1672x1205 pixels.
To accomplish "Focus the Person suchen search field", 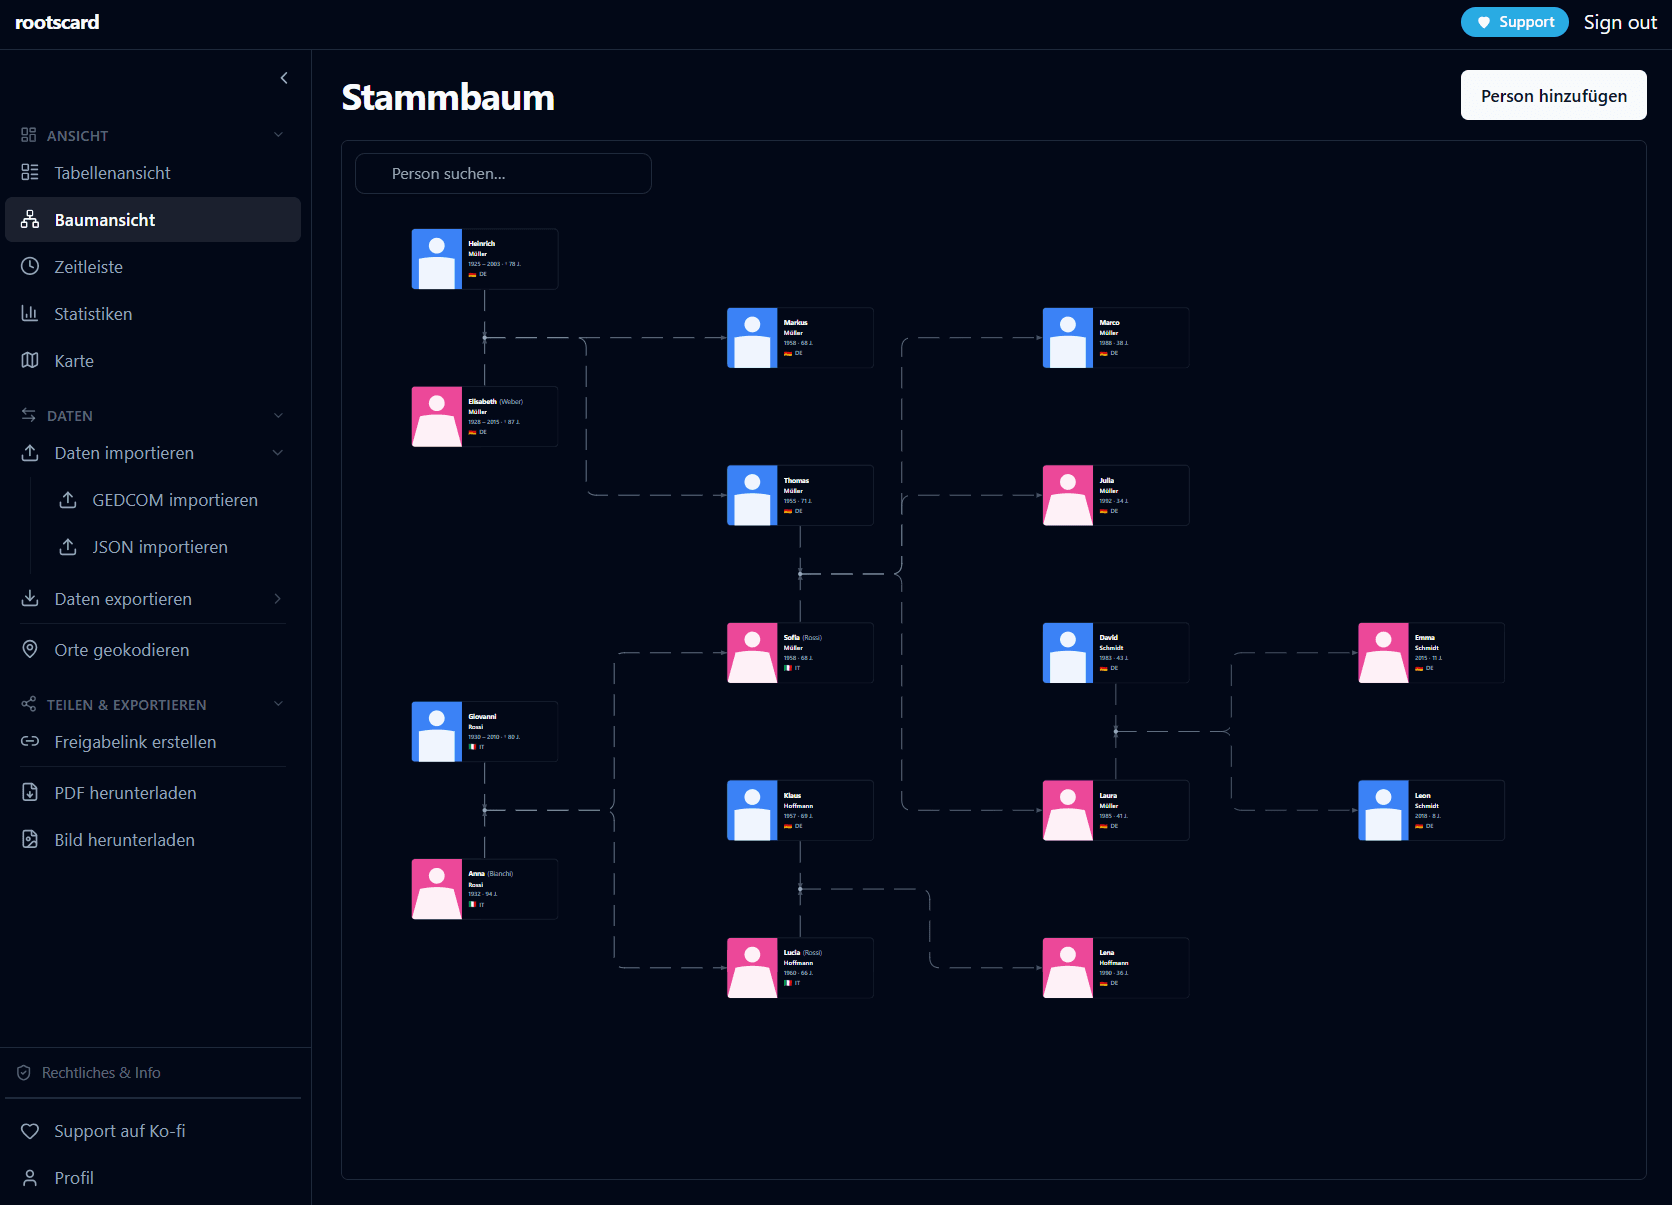I will (503, 173).
